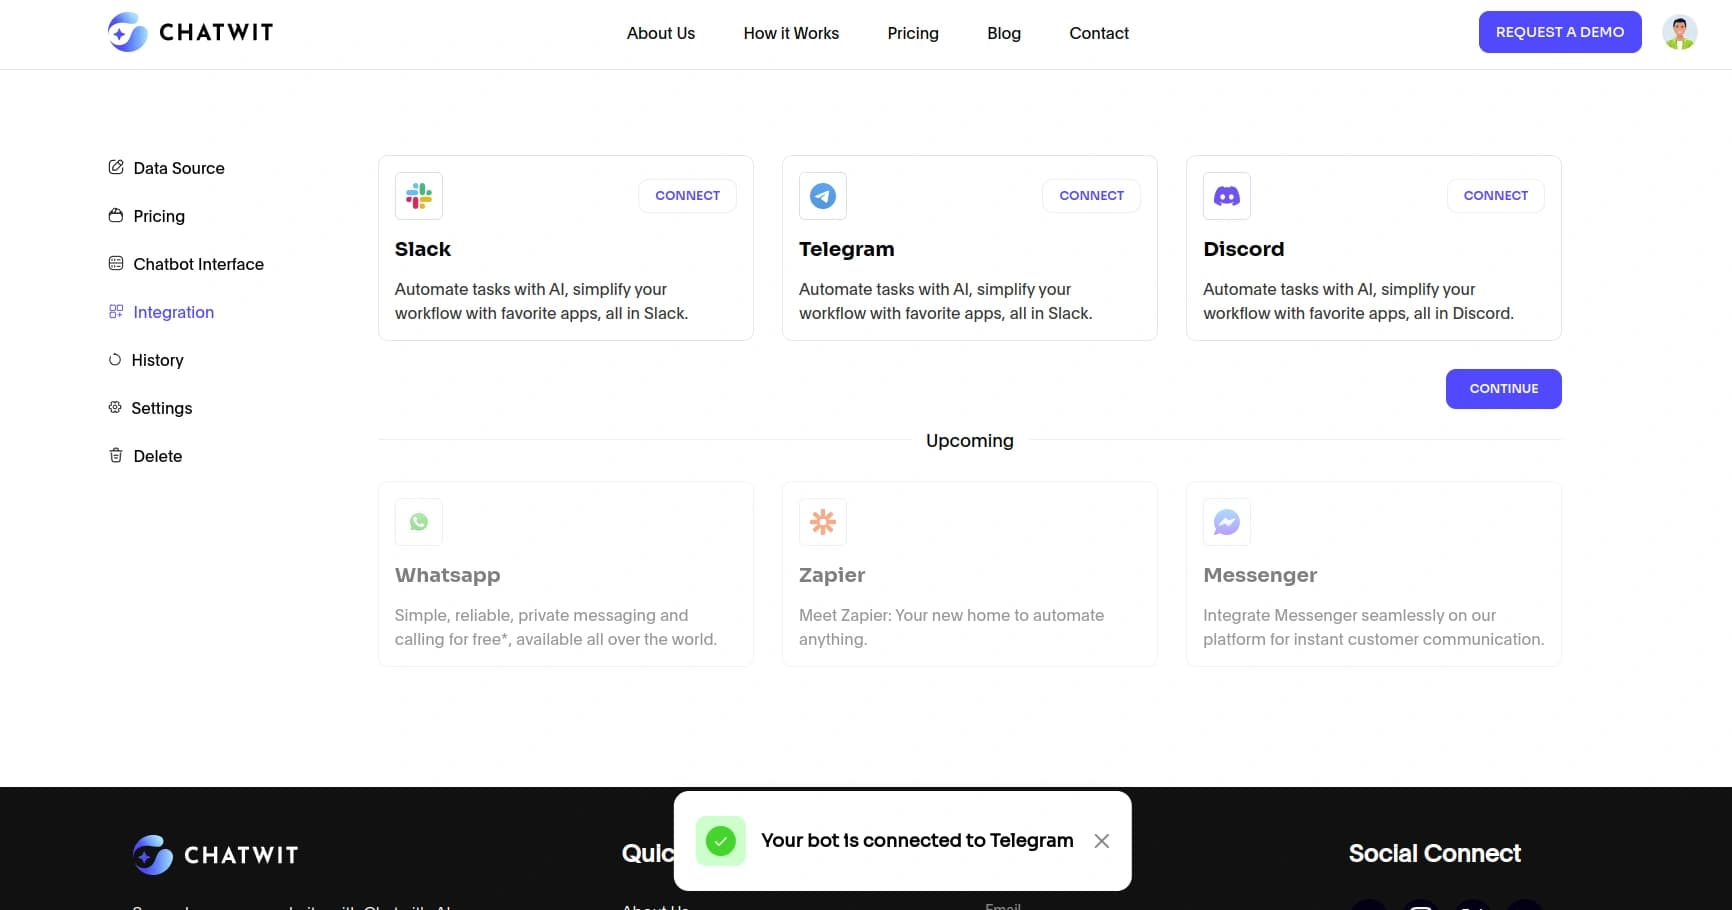1732x910 pixels.
Task: Click the History clock icon
Action: [x=115, y=359]
